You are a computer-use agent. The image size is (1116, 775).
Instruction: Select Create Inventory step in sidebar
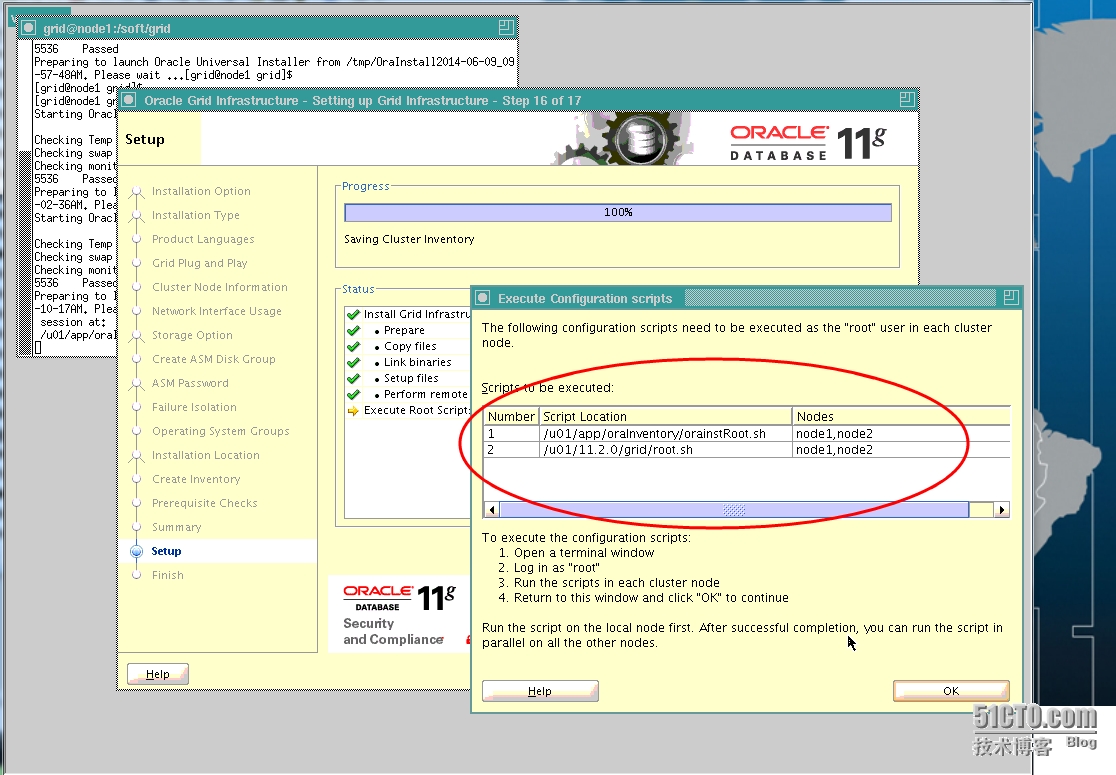[196, 479]
